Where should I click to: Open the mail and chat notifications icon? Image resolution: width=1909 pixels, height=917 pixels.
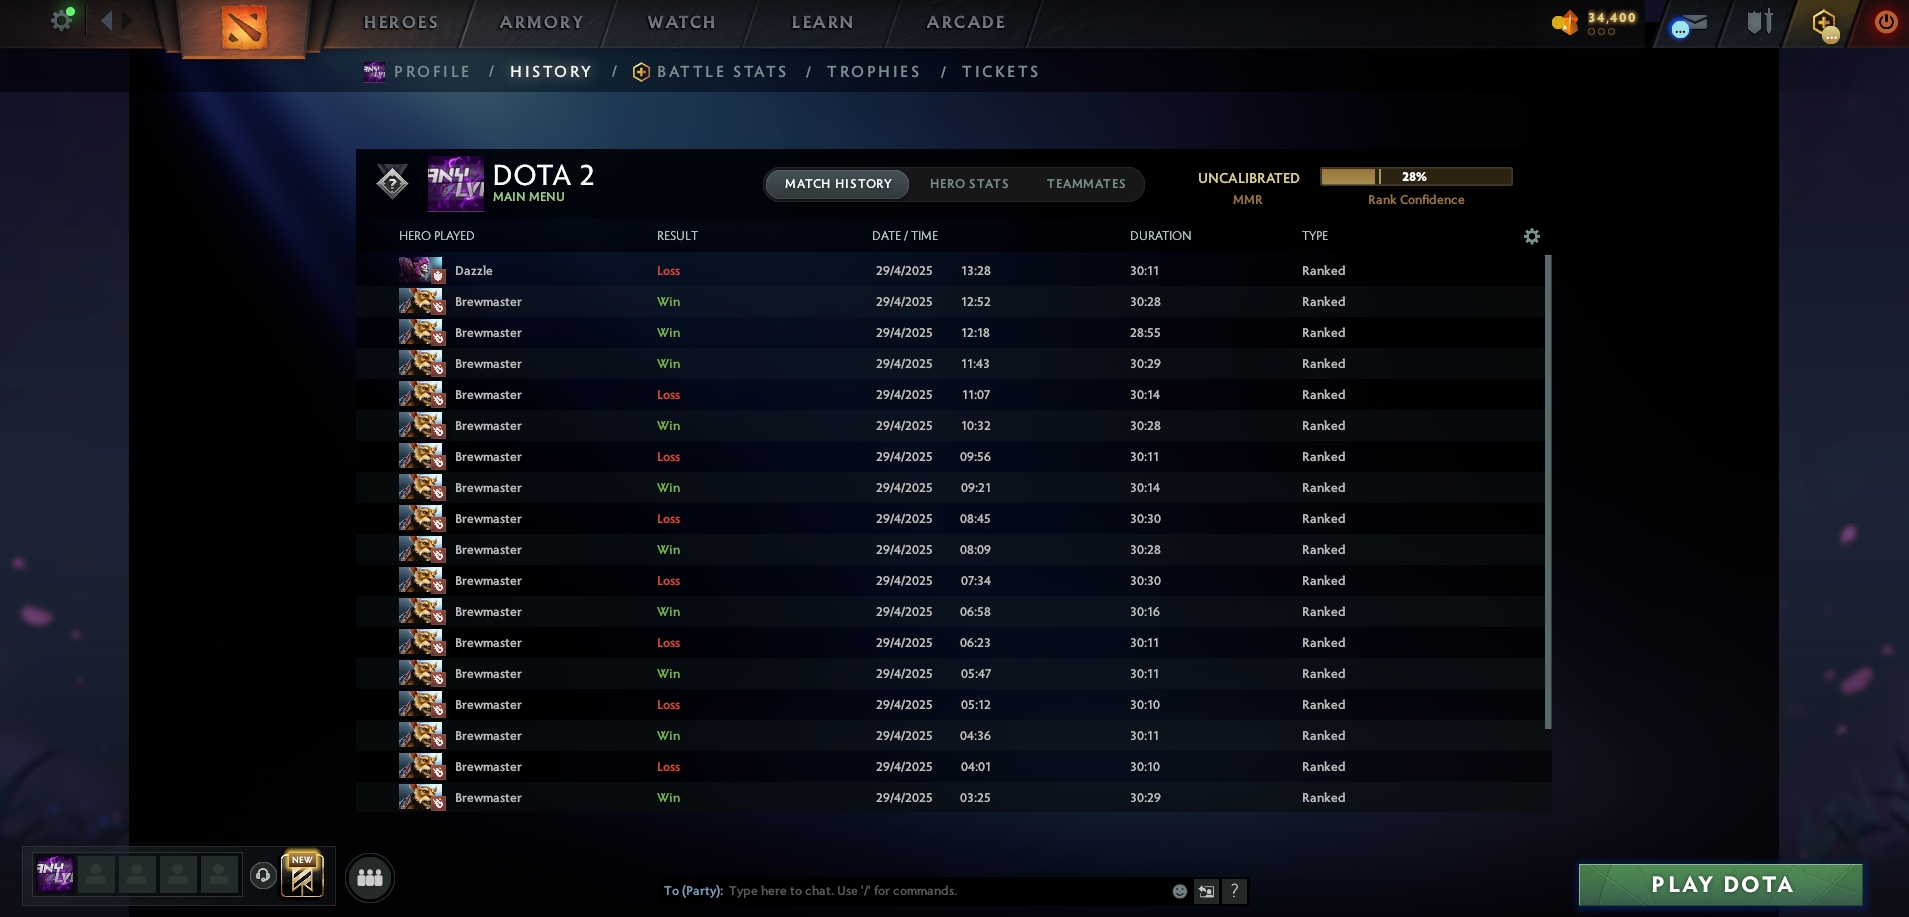point(1689,24)
